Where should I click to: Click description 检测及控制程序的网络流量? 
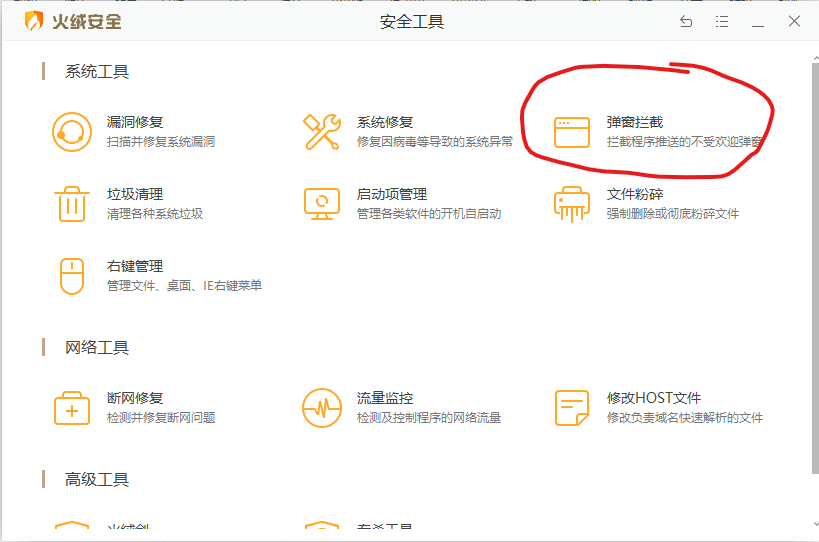coord(429,417)
